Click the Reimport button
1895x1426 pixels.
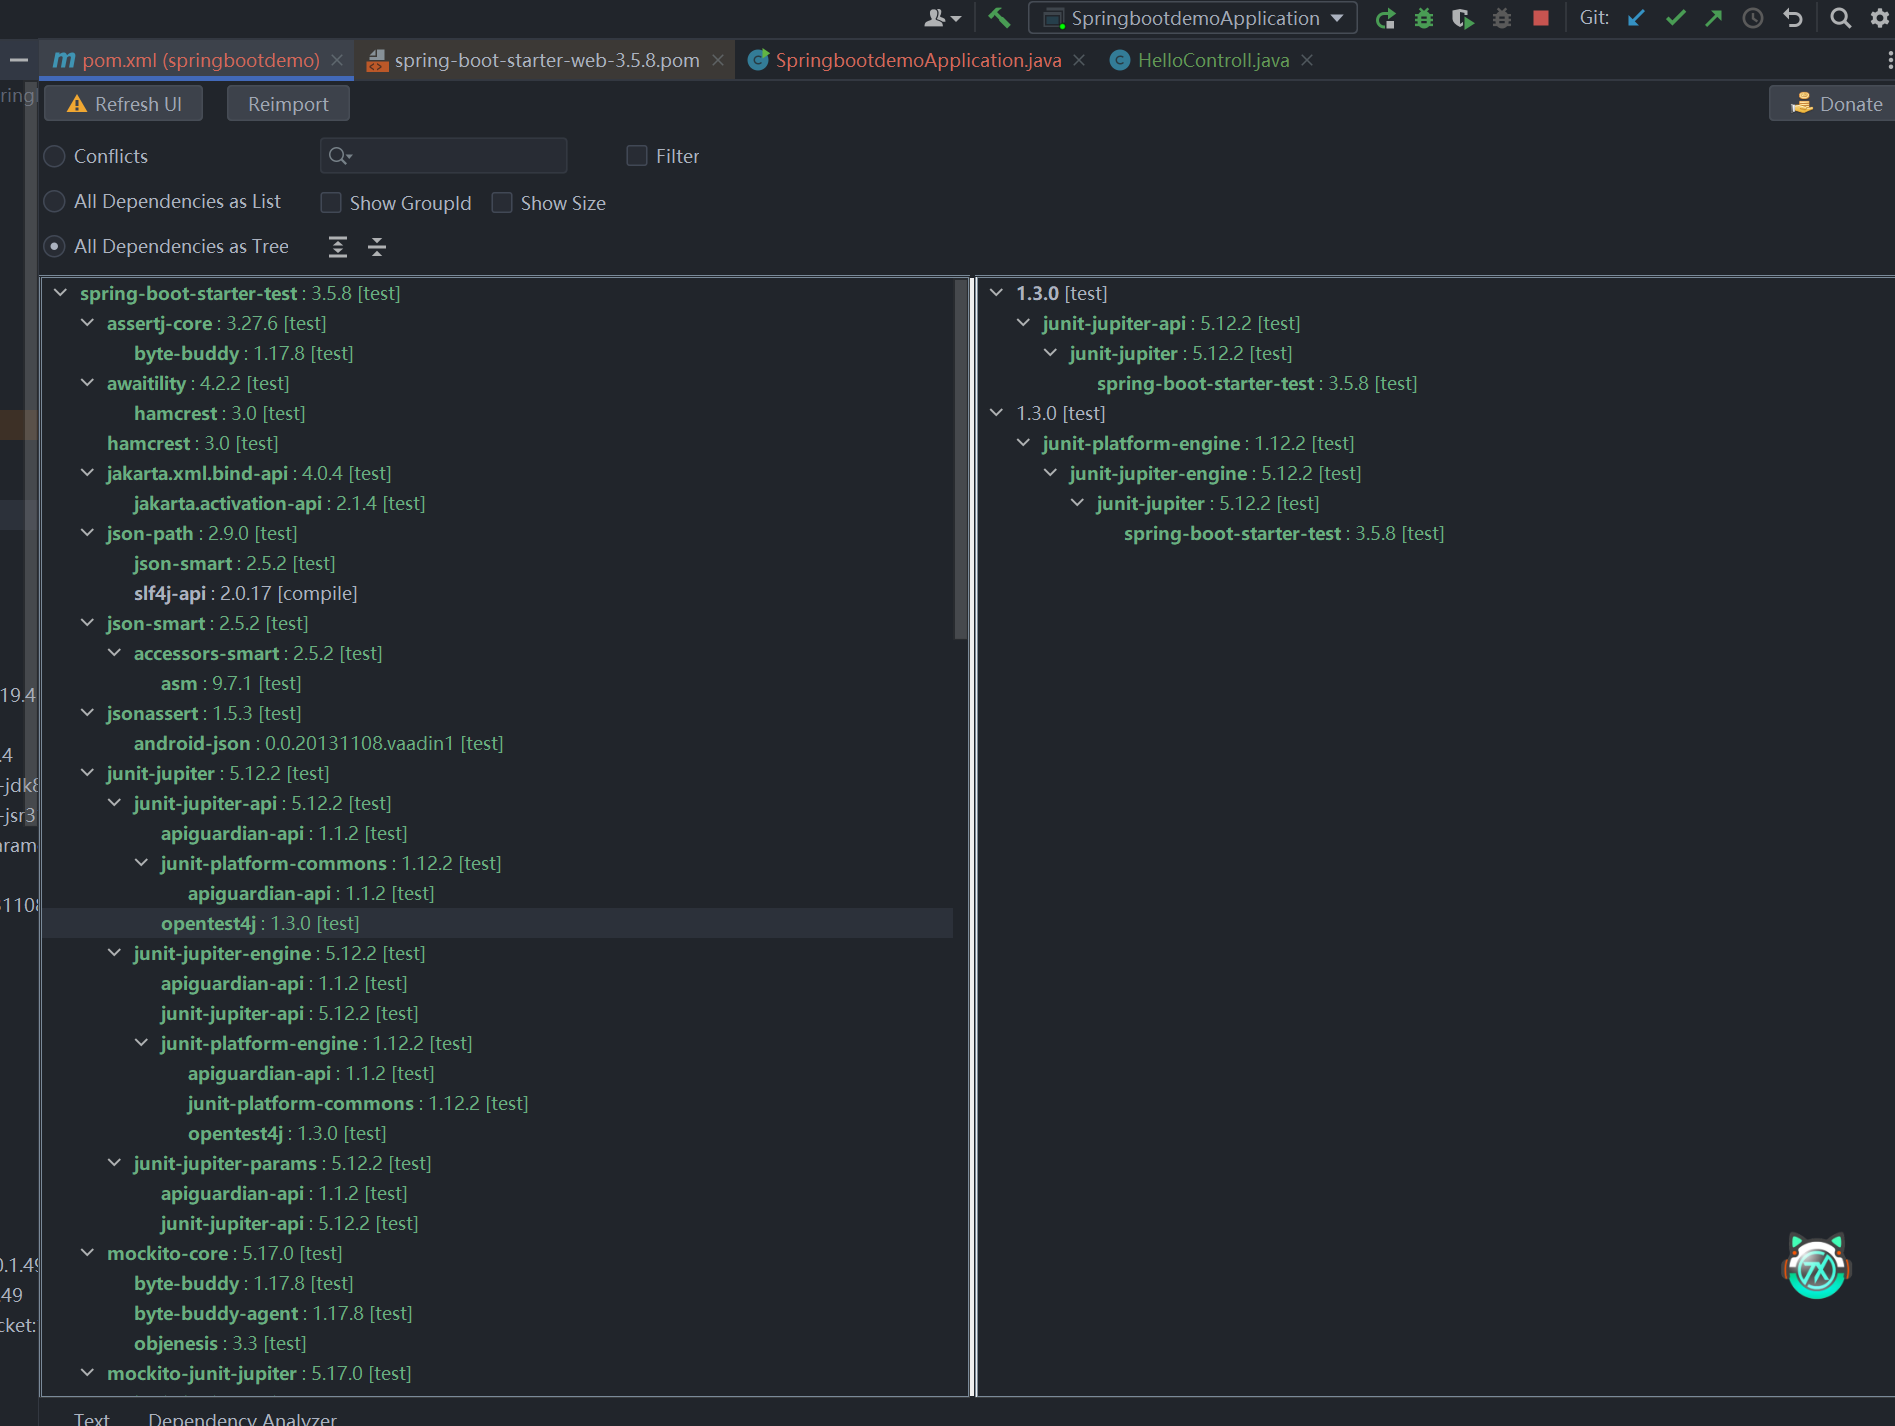[288, 104]
